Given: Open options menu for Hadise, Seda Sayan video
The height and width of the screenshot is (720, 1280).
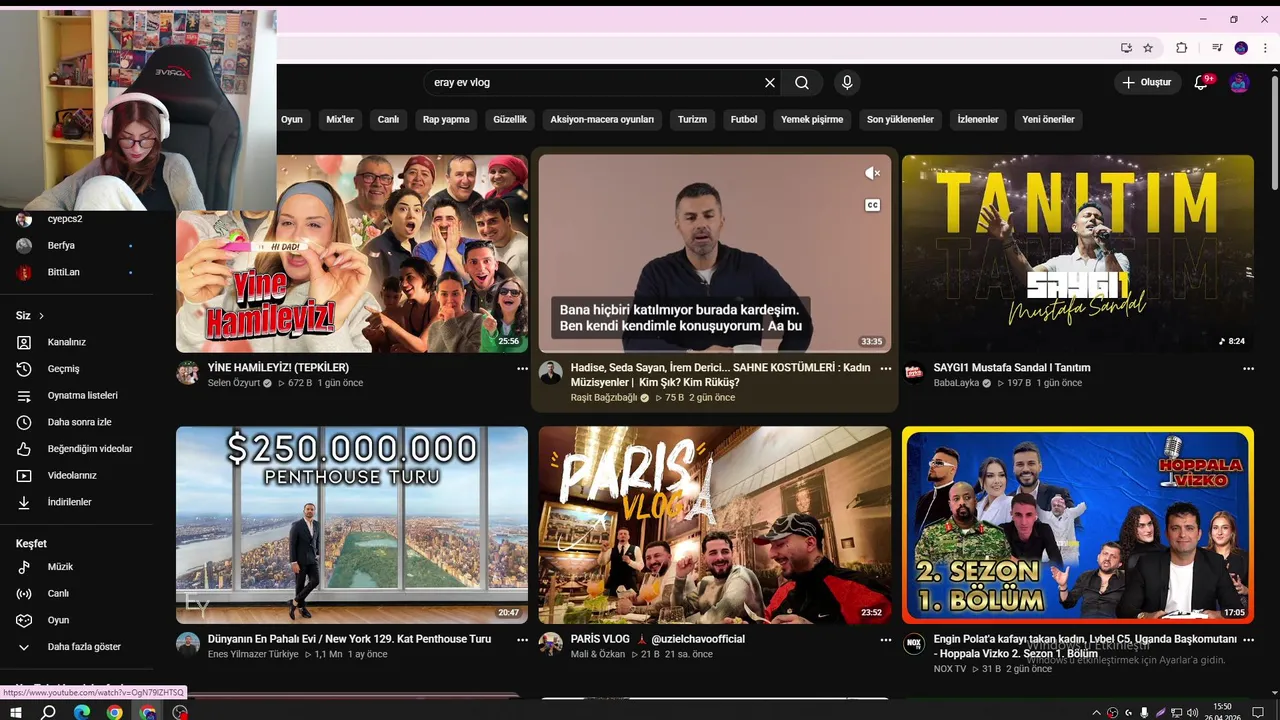Looking at the screenshot, I should (x=885, y=369).
